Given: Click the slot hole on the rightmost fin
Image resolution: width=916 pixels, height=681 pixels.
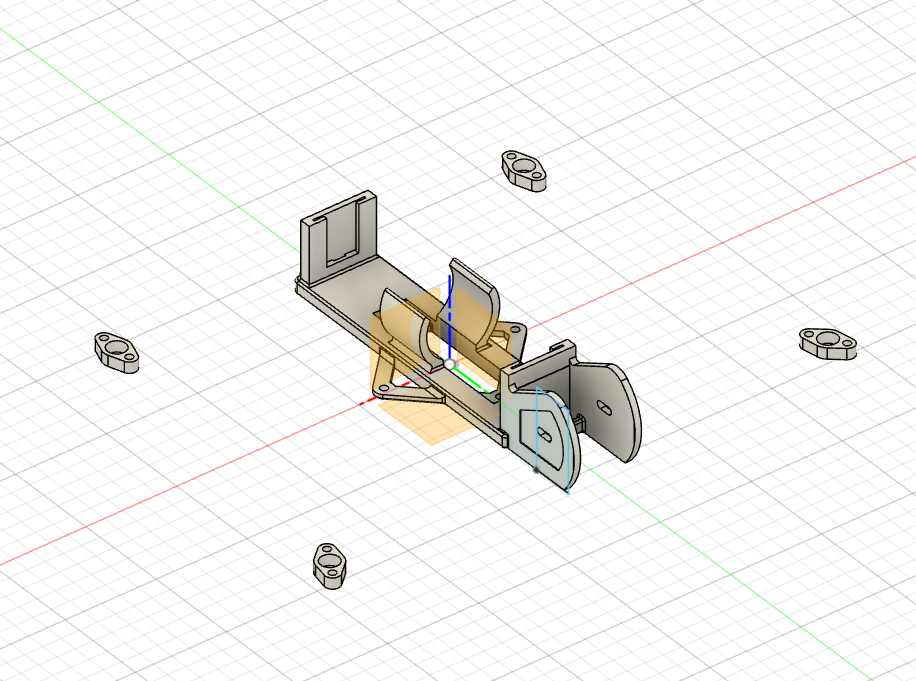Looking at the screenshot, I should point(604,407).
